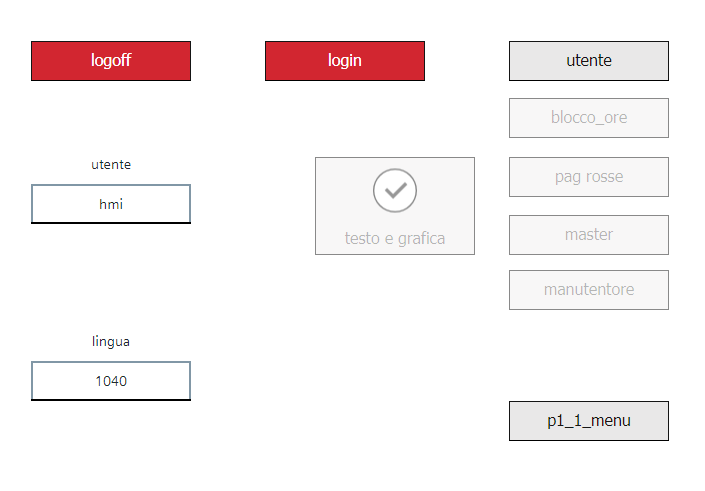Click the utente input field showing hmi
The height and width of the screenshot is (491, 705).
point(111,204)
